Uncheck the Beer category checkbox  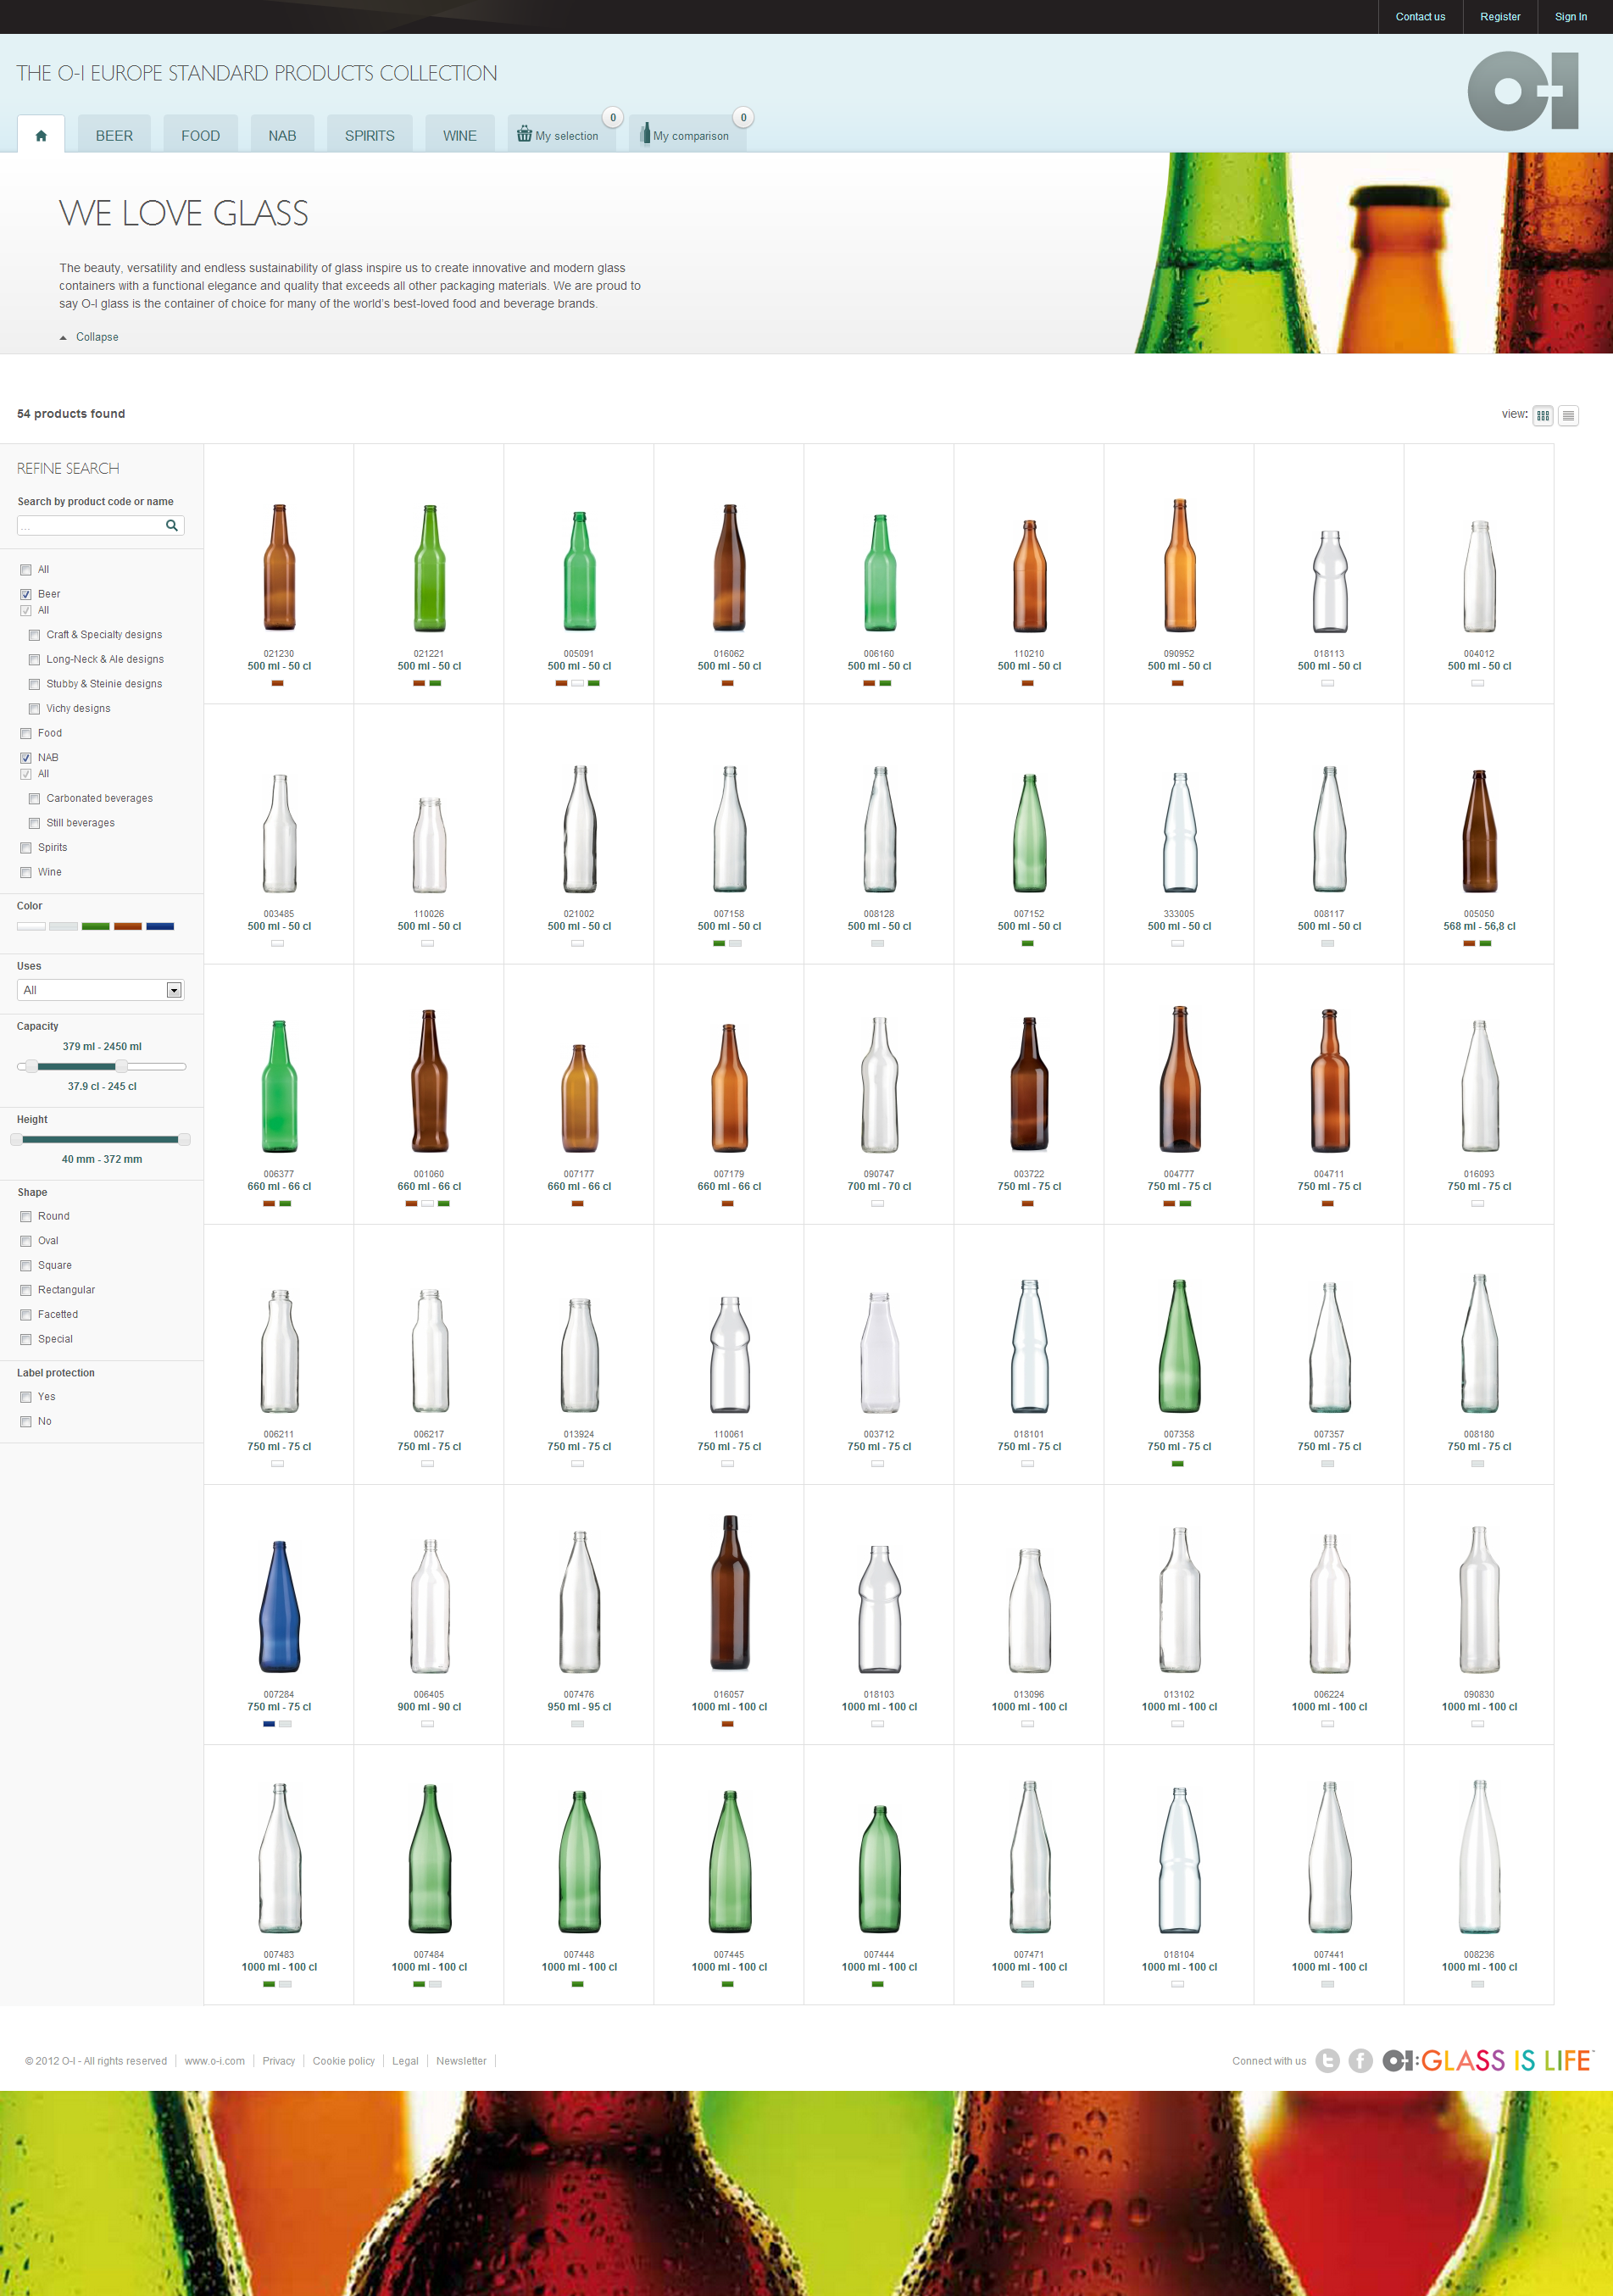pos(26,594)
